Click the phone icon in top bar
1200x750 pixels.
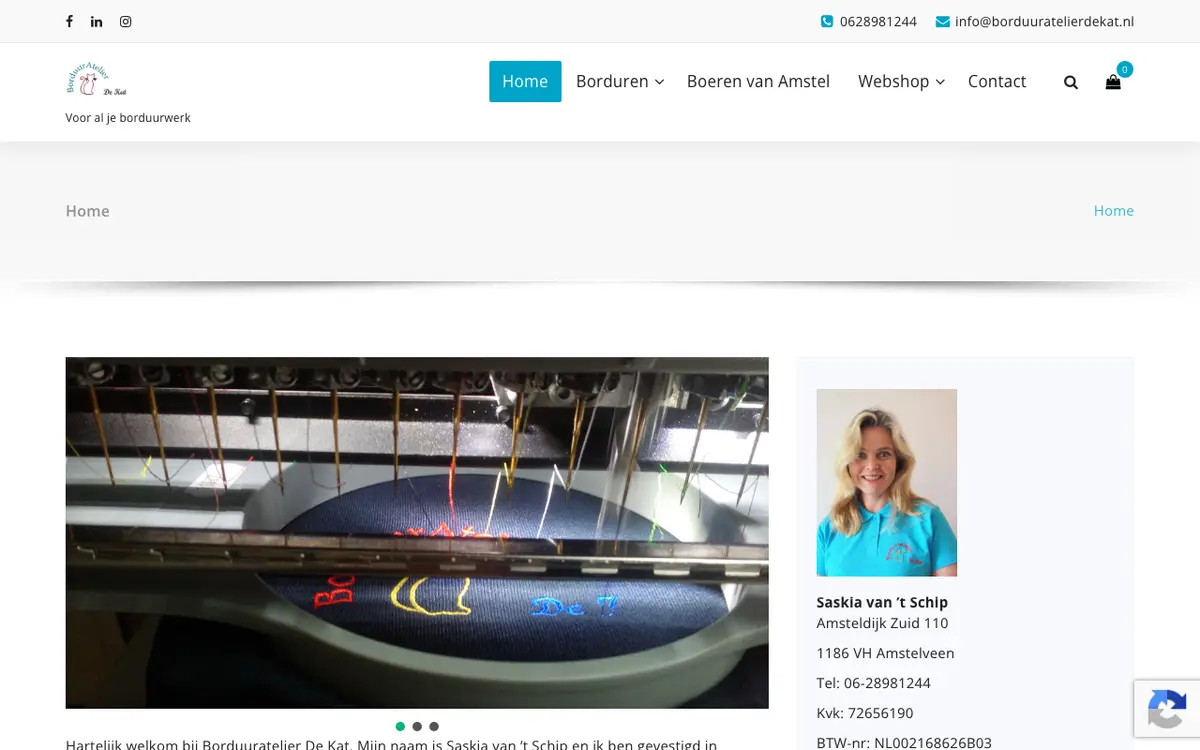[x=827, y=21]
